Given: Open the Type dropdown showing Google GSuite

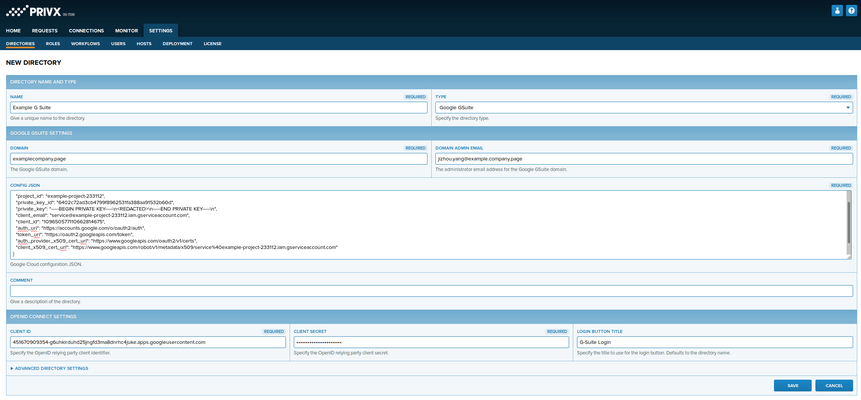Looking at the screenshot, I should point(644,107).
